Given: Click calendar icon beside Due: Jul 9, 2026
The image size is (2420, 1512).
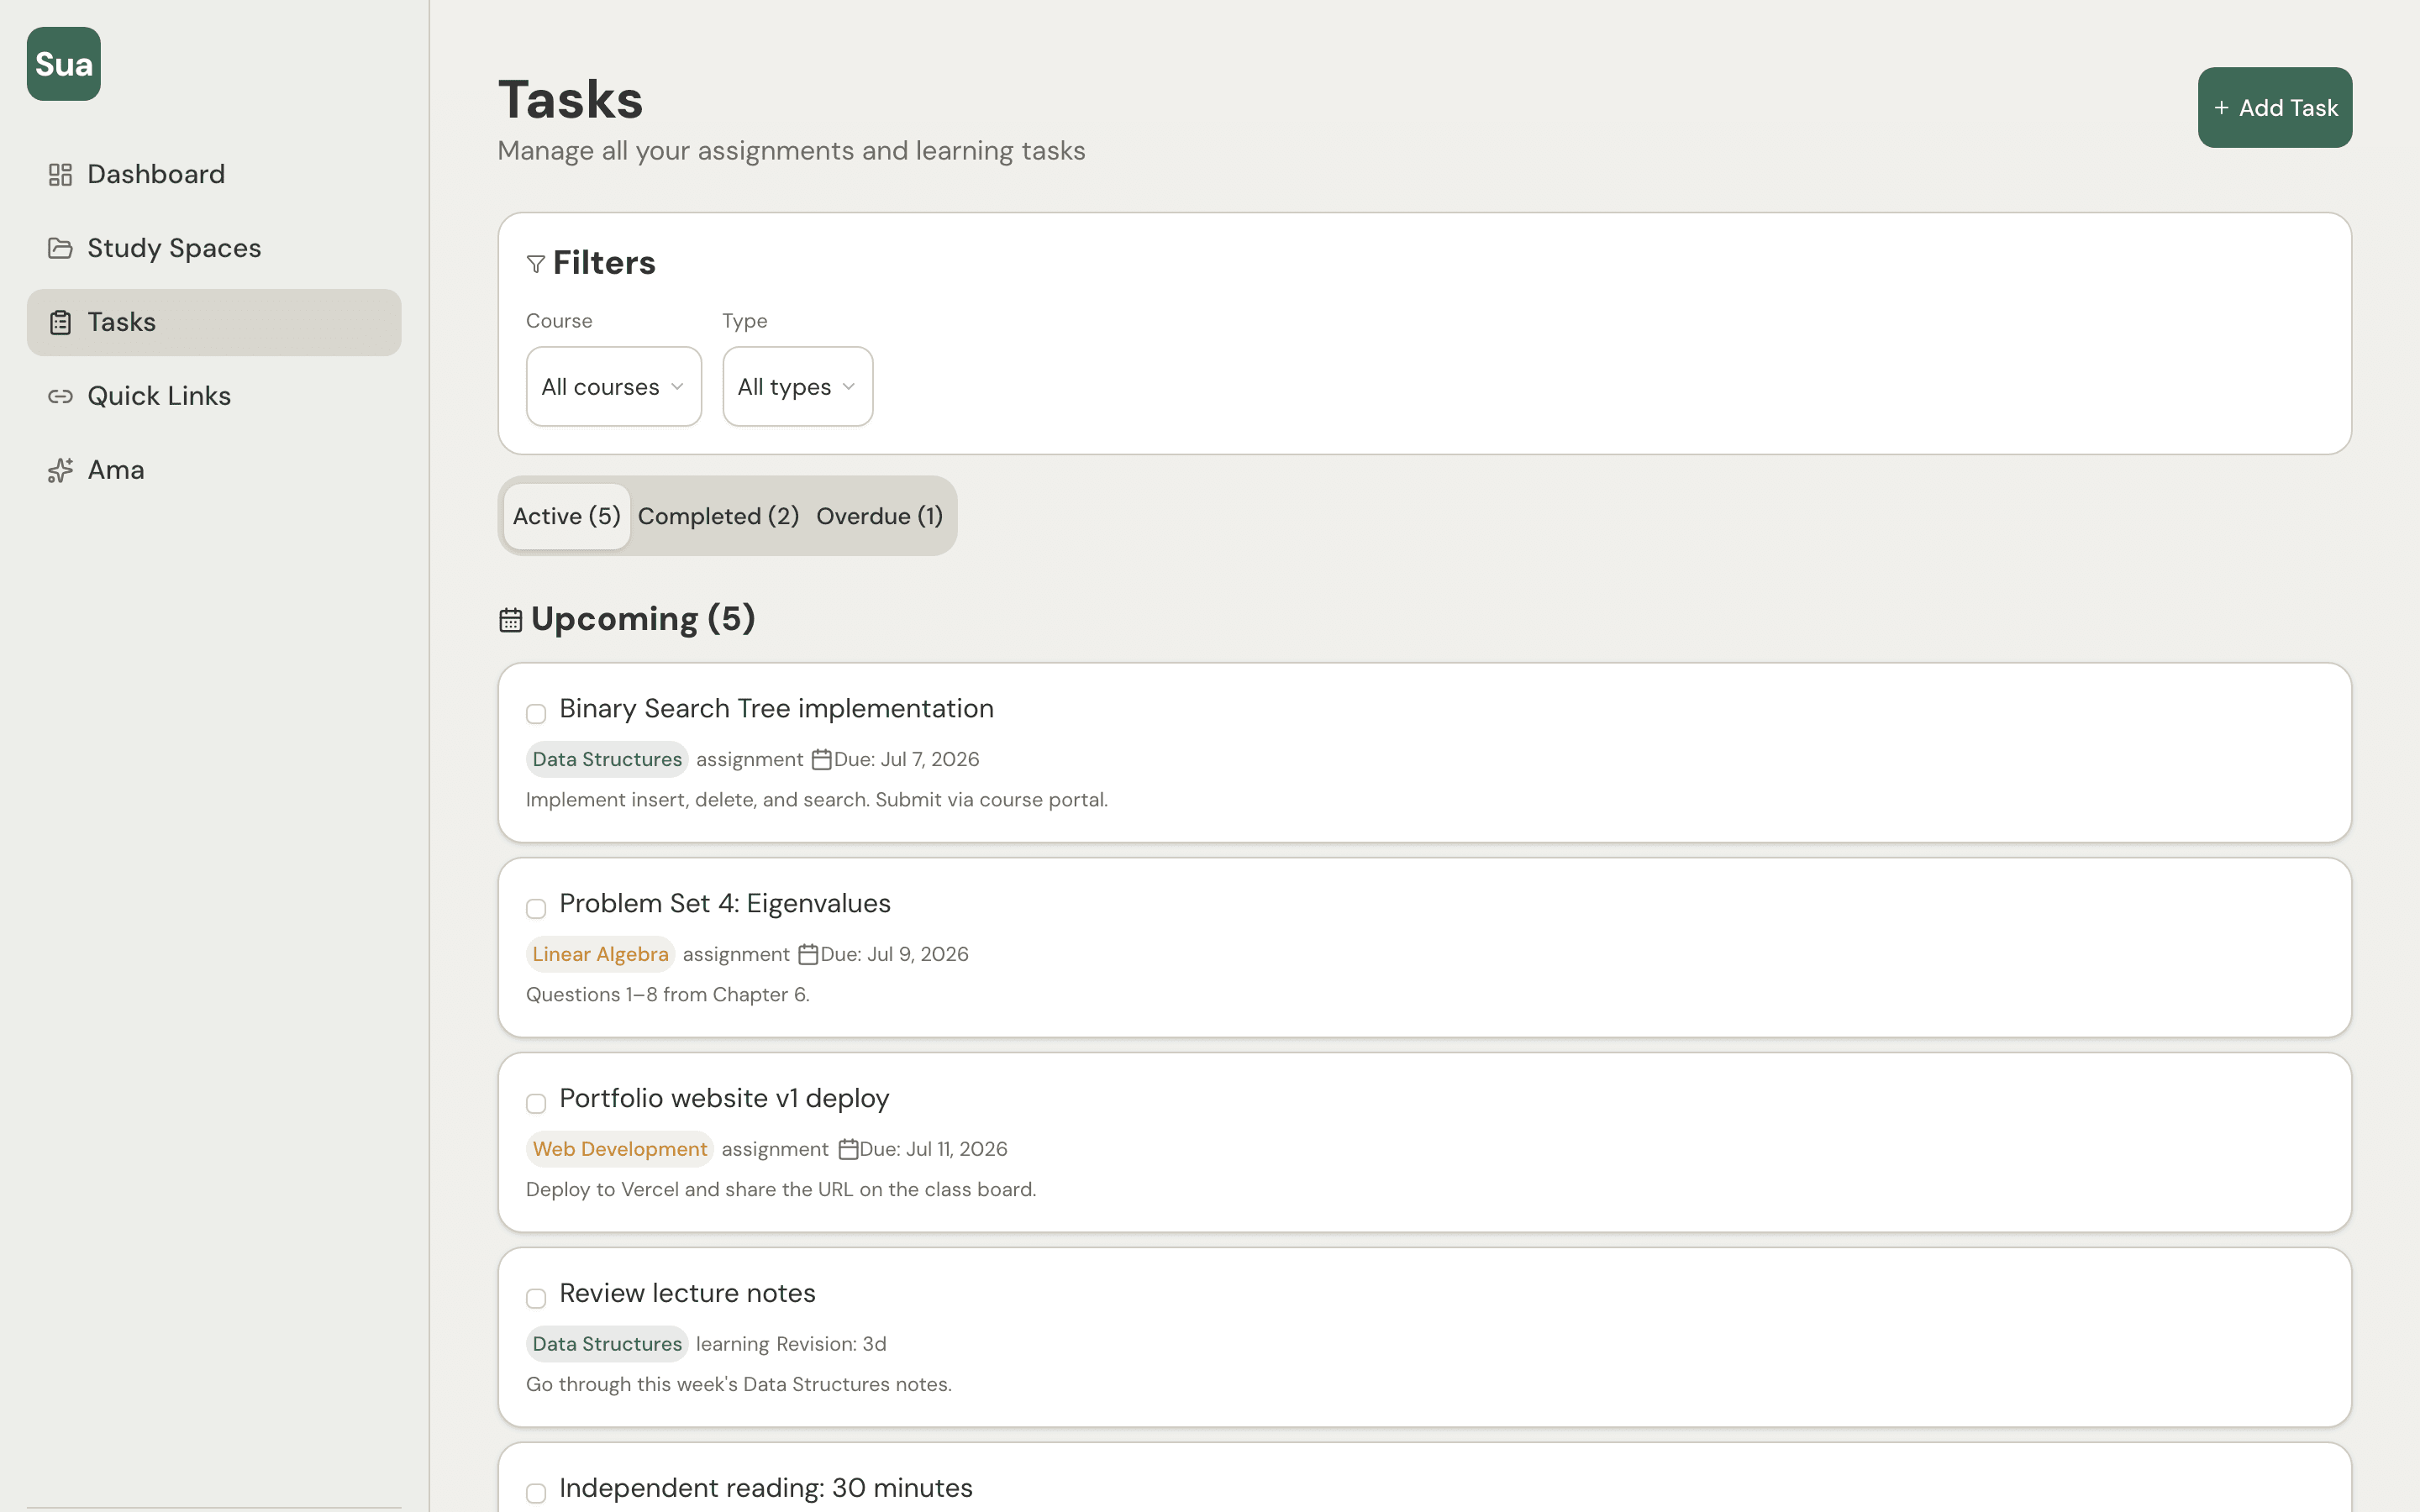Looking at the screenshot, I should pyautogui.click(x=808, y=954).
